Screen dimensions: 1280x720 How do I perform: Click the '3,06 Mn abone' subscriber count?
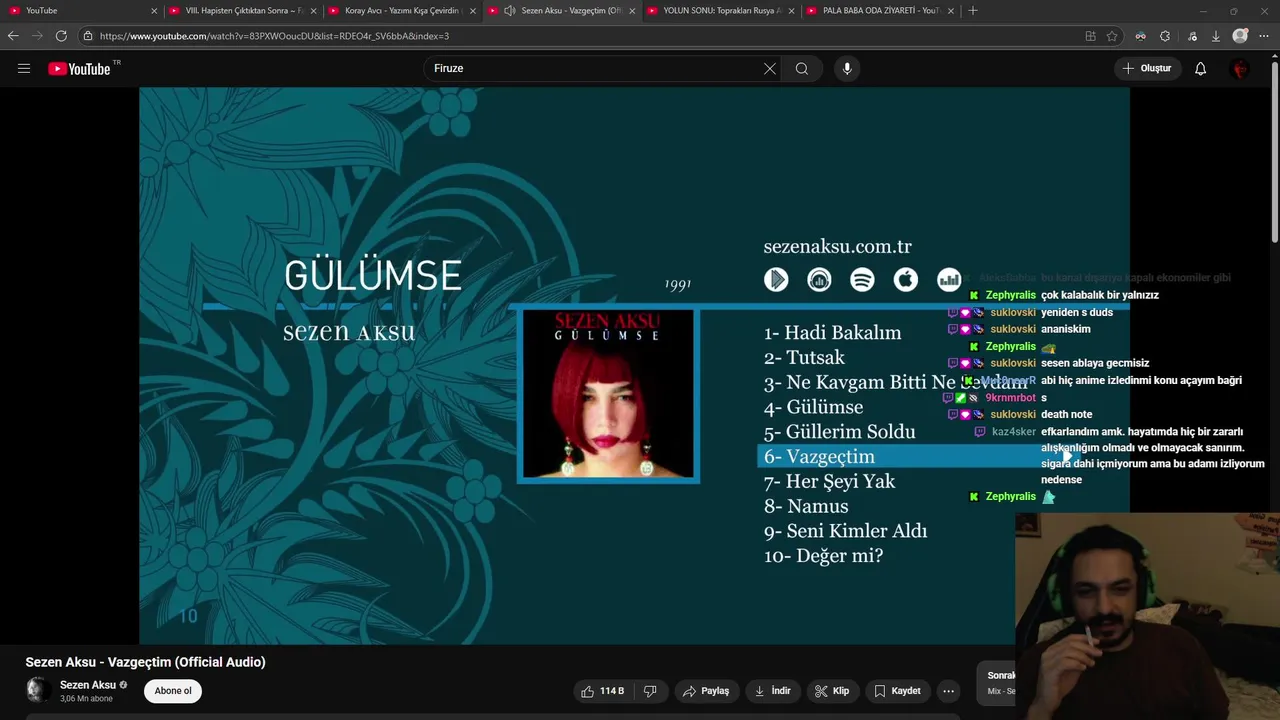(x=86, y=699)
